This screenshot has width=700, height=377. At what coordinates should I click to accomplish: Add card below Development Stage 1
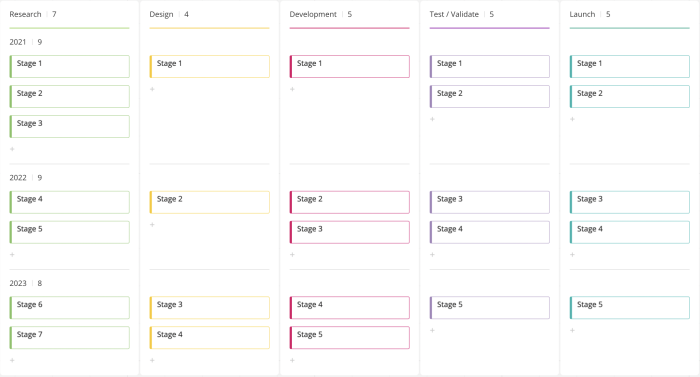[292, 89]
